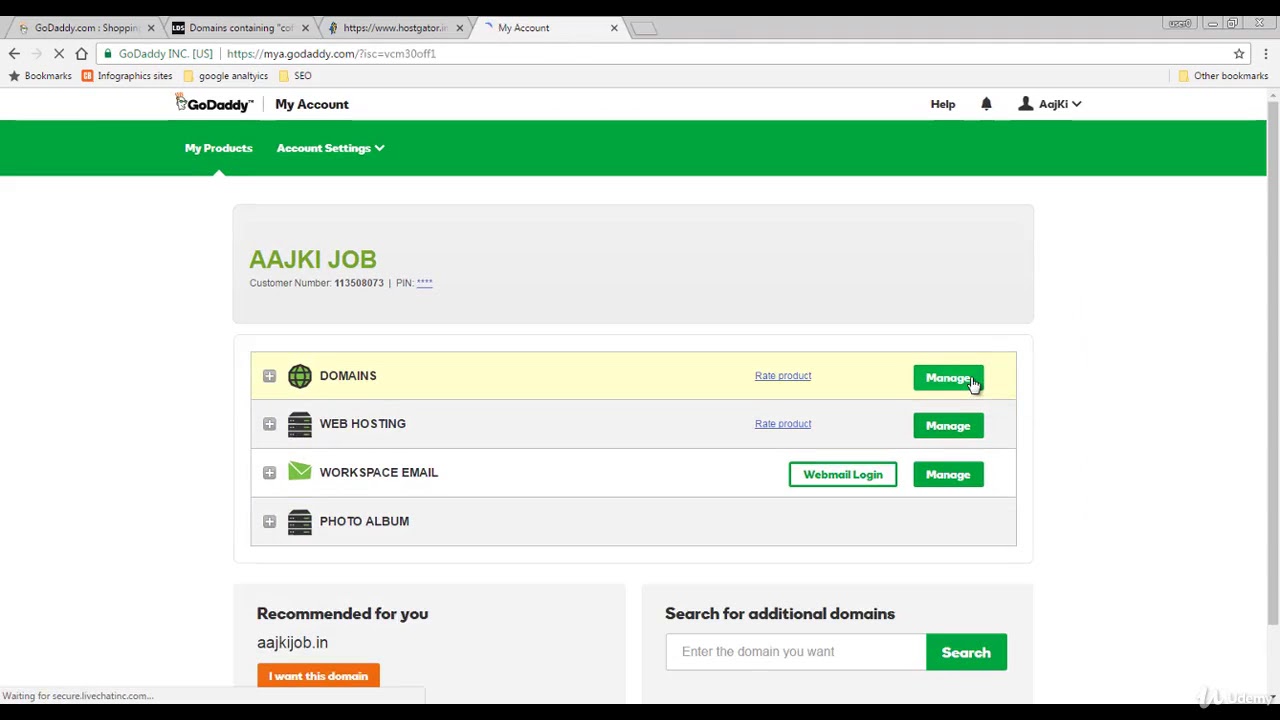Open the Bookmarks star shortcut
Screen dimensions: 1280x720
[x=41, y=76]
